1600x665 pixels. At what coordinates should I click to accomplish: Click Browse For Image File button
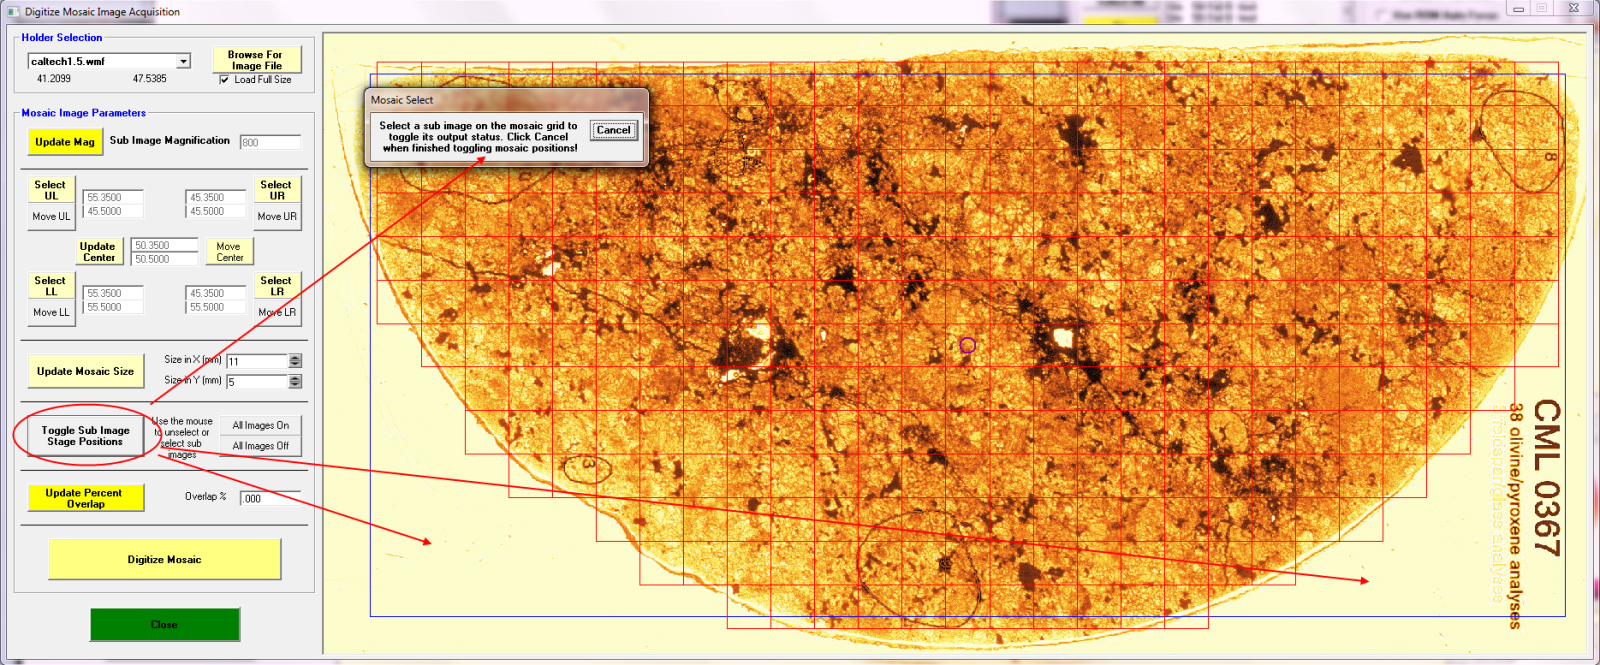[x=256, y=60]
